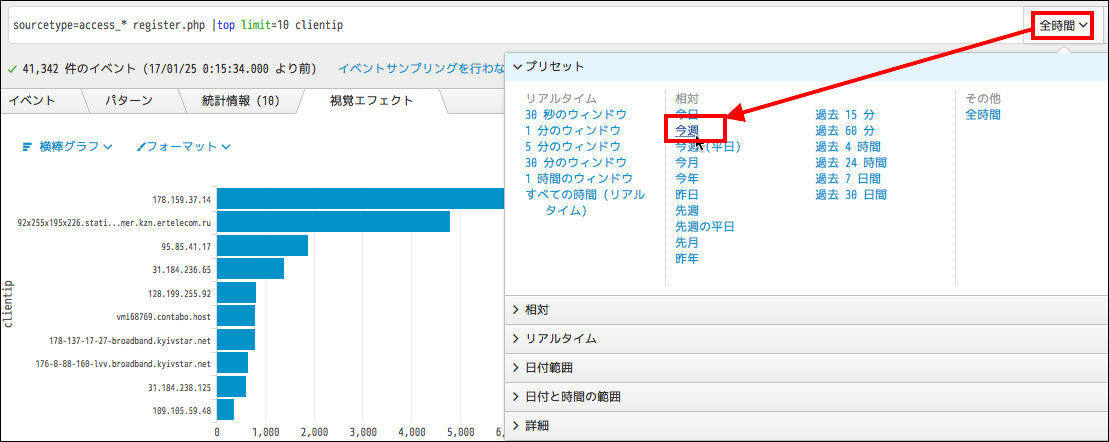The image size is (1109, 442).
Task: Choose 昨日 from relative presets
Action: (687, 194)
